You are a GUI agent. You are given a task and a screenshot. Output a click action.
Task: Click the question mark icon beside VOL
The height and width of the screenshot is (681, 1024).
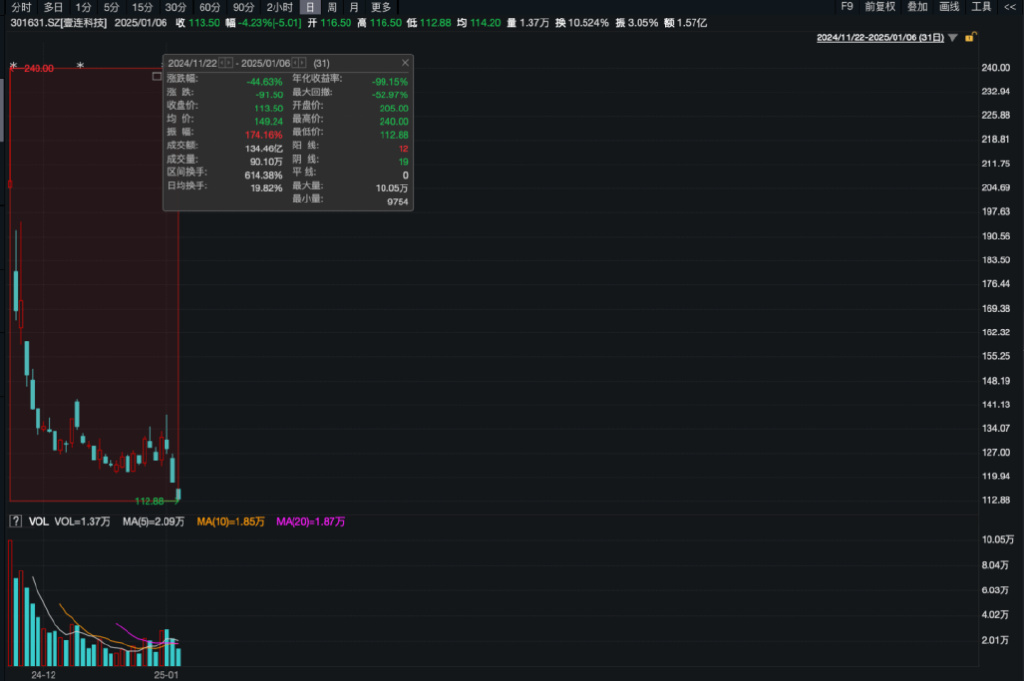(x=16, y=521)
